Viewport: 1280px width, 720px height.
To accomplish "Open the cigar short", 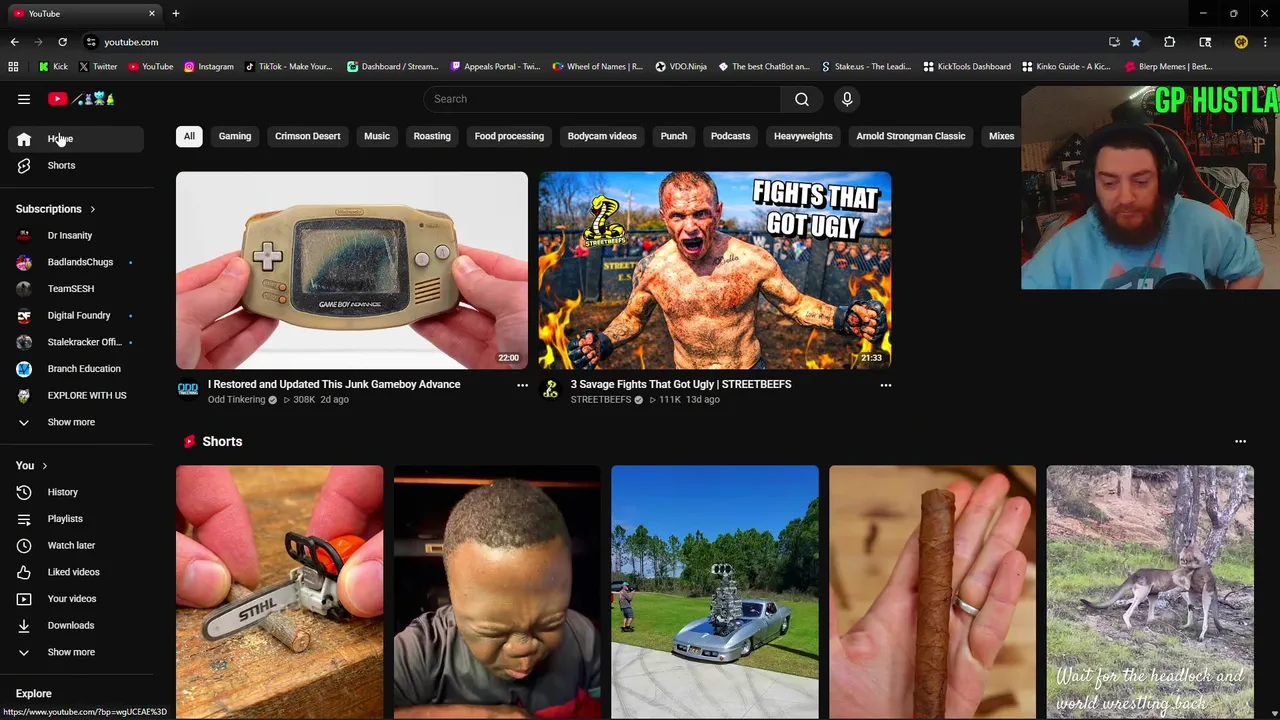I will coord(932,592).
